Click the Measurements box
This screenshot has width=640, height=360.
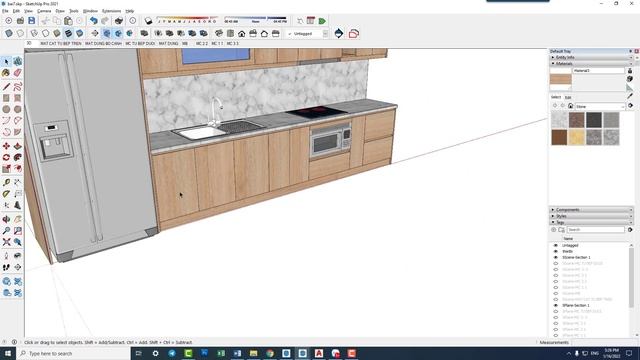605,342
